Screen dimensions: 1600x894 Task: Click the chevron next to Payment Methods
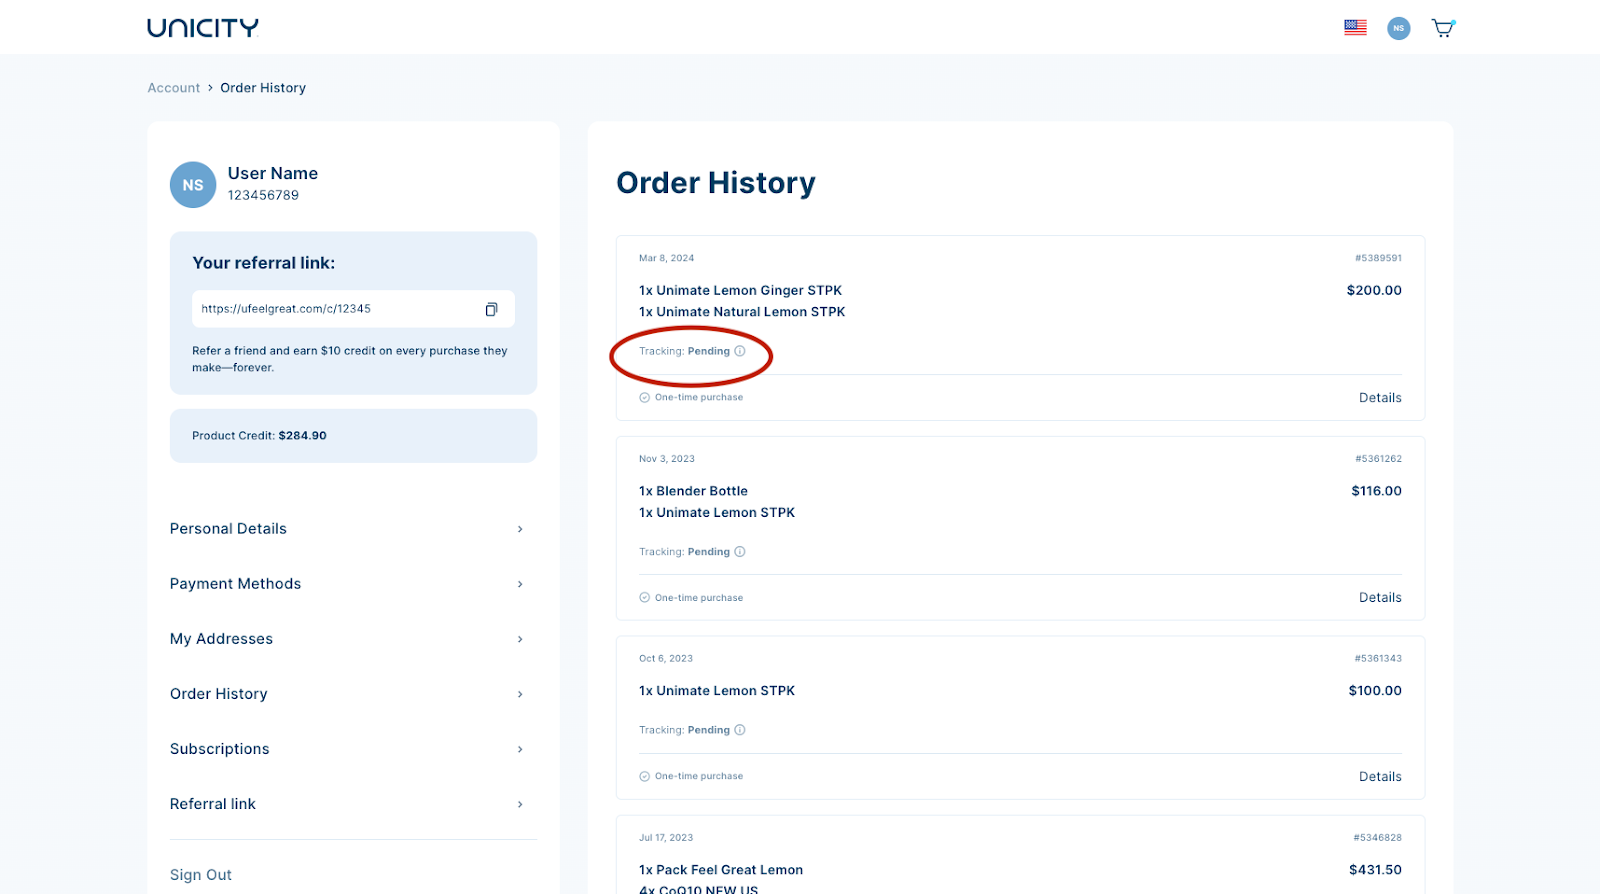click(x=520, y=584)
